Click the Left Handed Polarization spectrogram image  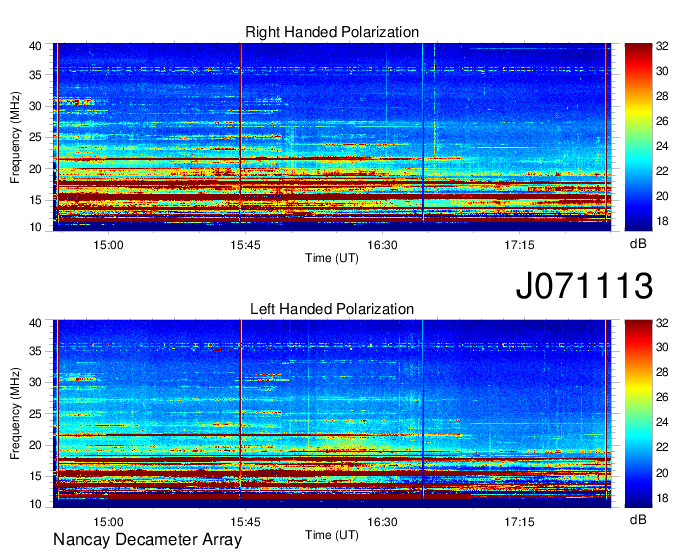332,414
